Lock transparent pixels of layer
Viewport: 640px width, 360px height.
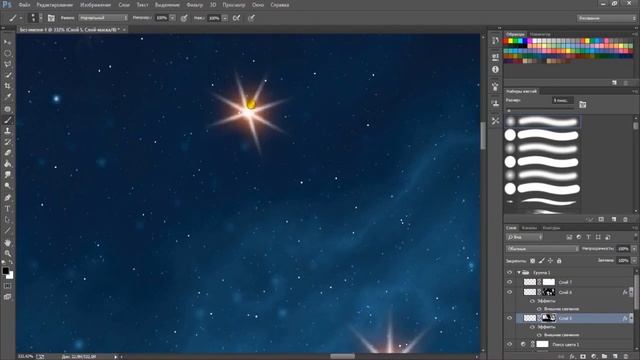533,260
